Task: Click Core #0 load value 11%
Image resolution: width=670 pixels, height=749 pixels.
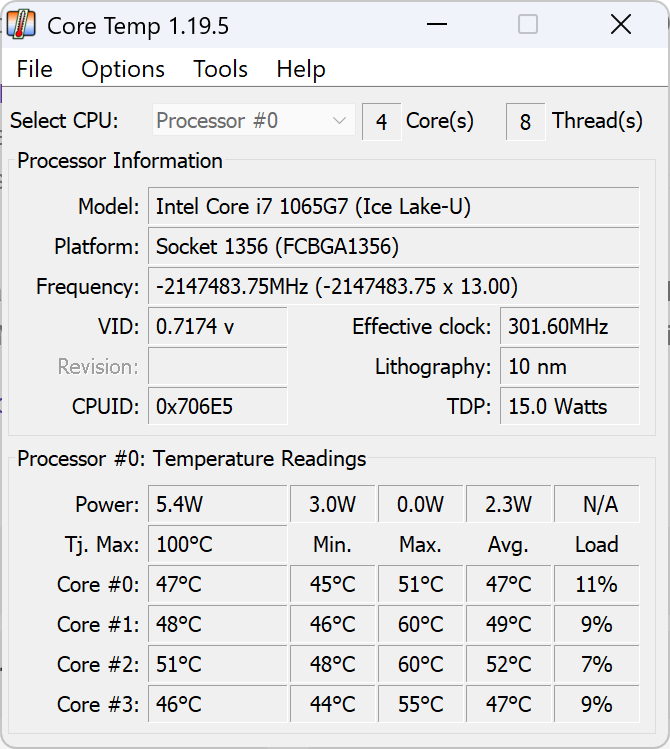Action: [x=596, y=584]
